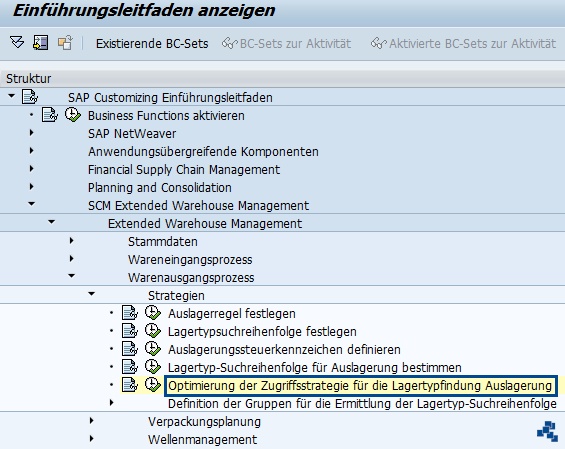Expand Anwendungsübergreifende Komponenten node
This screenshot has height=449, width=565.
coord(31,151)
